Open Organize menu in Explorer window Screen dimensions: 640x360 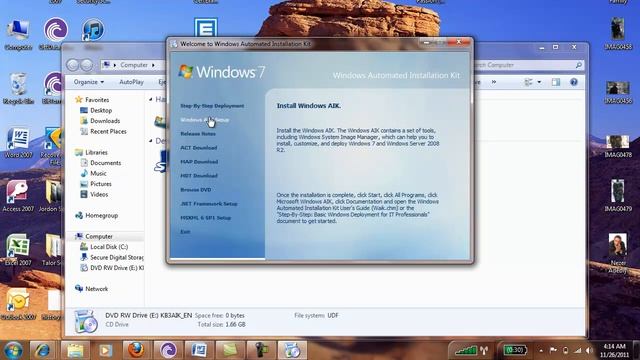click(89, 82)
